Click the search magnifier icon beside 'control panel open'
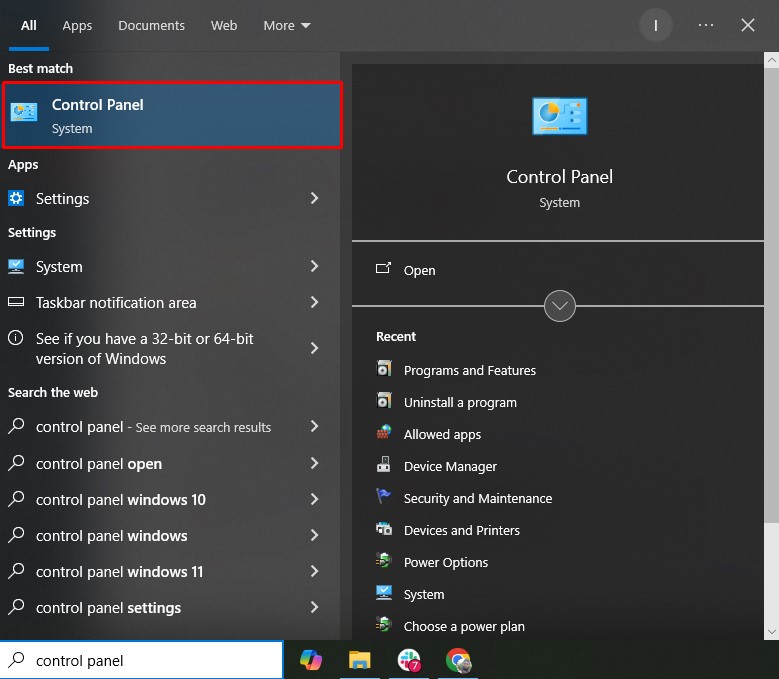The image size is (779, 679). pos(16,462)
